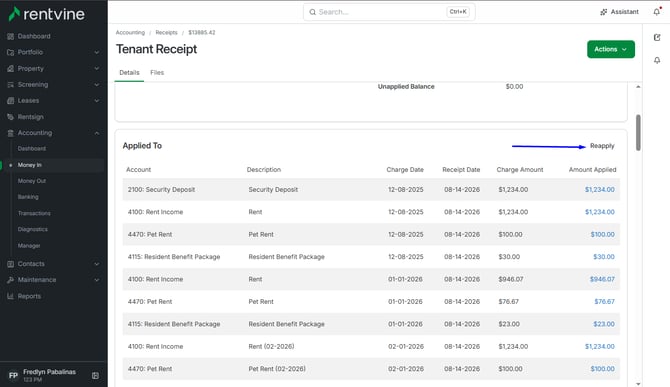Click the Rentvine logo
The image size is (670, 387).
tap(47, 14)
